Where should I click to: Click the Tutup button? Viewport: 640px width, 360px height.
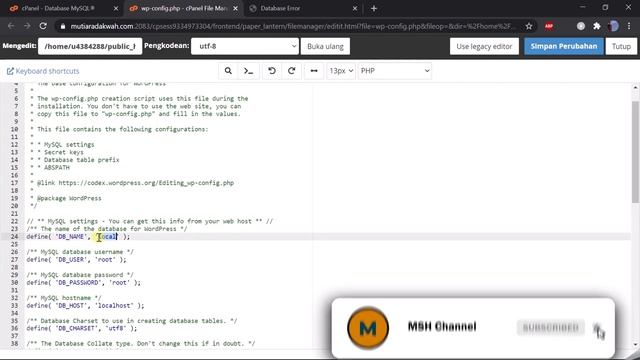pos(621,46)
